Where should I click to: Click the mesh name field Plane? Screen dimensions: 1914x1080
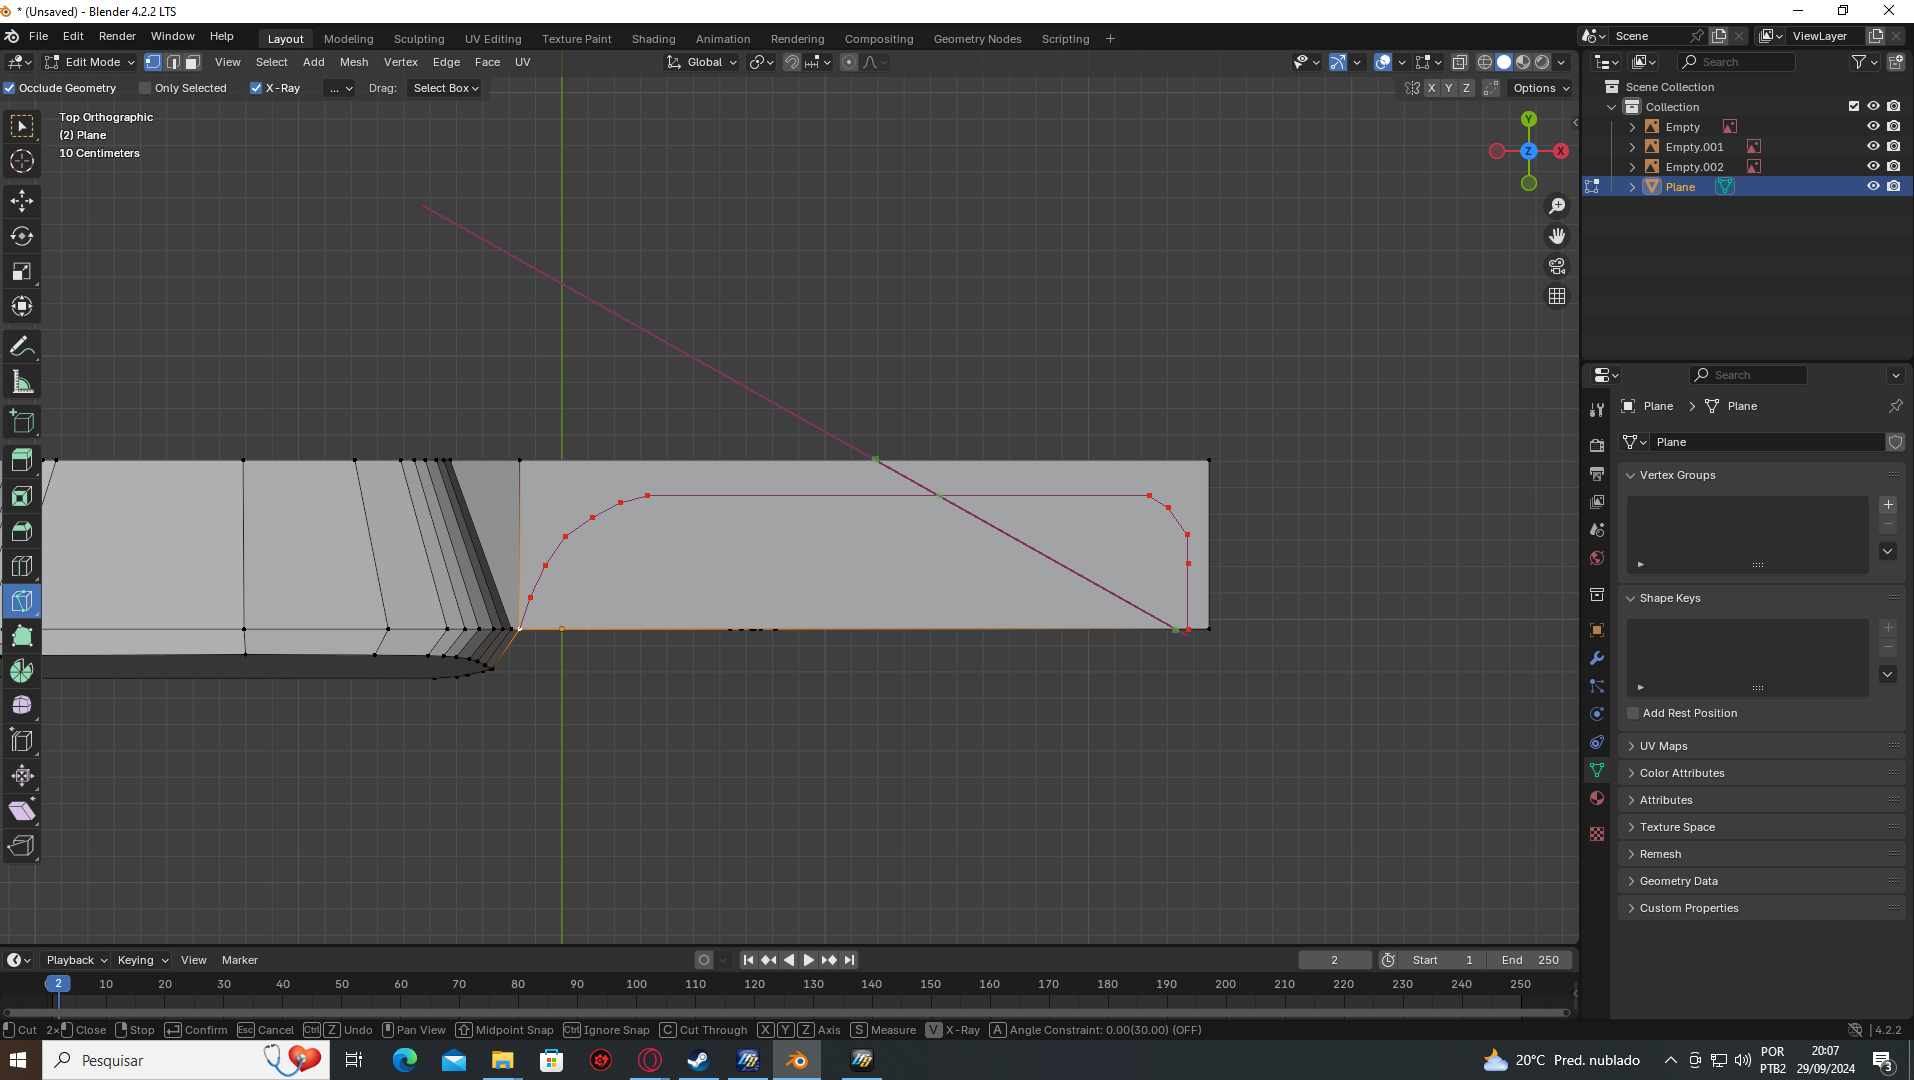(x=1768, y=442)
